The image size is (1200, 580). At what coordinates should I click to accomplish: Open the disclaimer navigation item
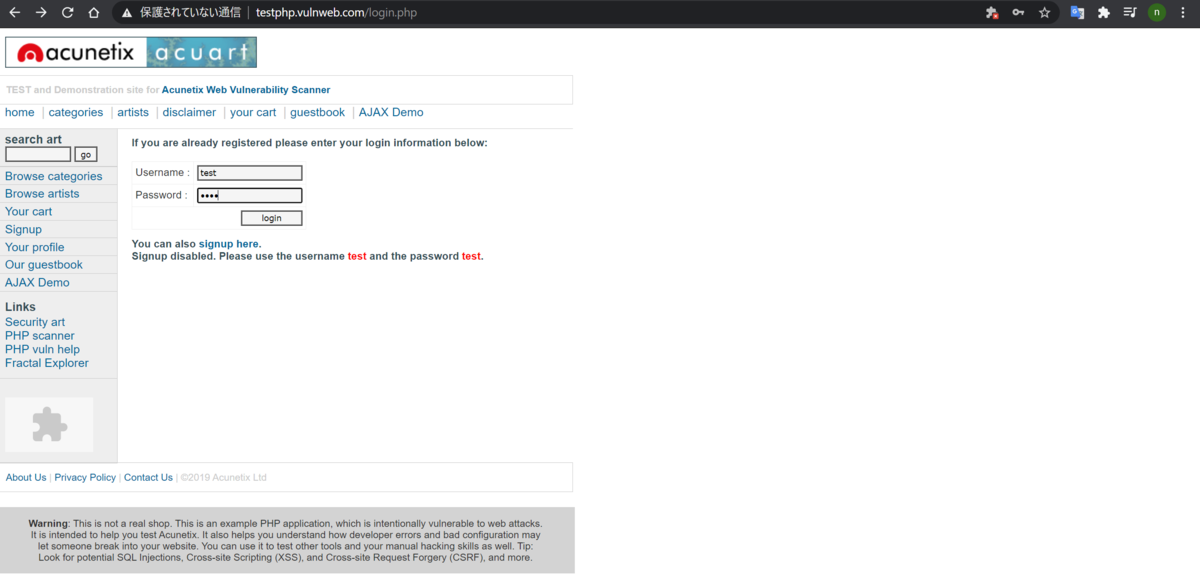click(x=189, y=113)
